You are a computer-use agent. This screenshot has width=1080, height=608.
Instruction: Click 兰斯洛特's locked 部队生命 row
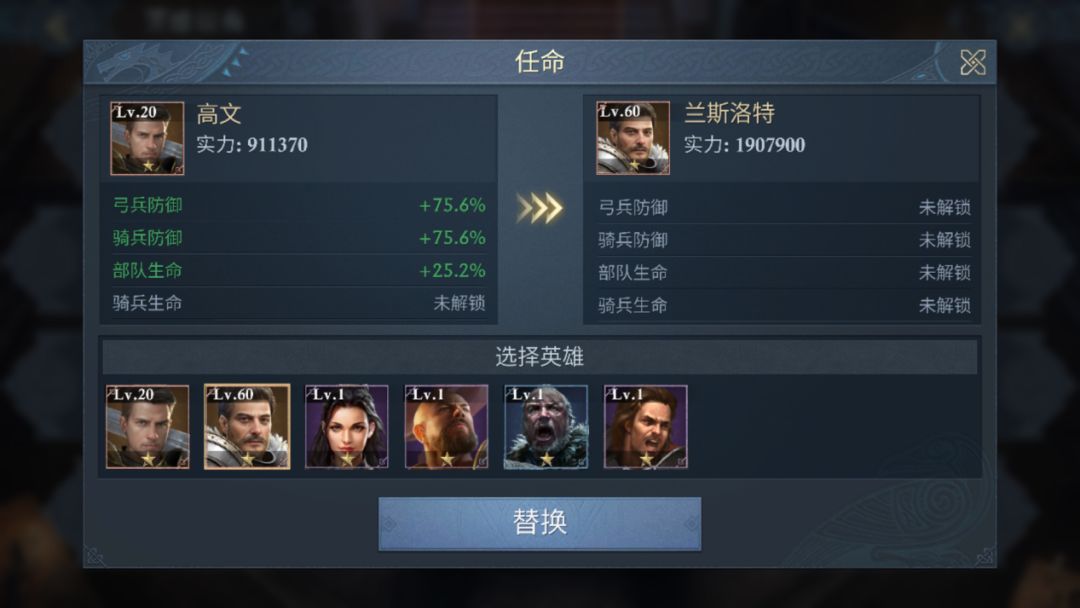784,273
